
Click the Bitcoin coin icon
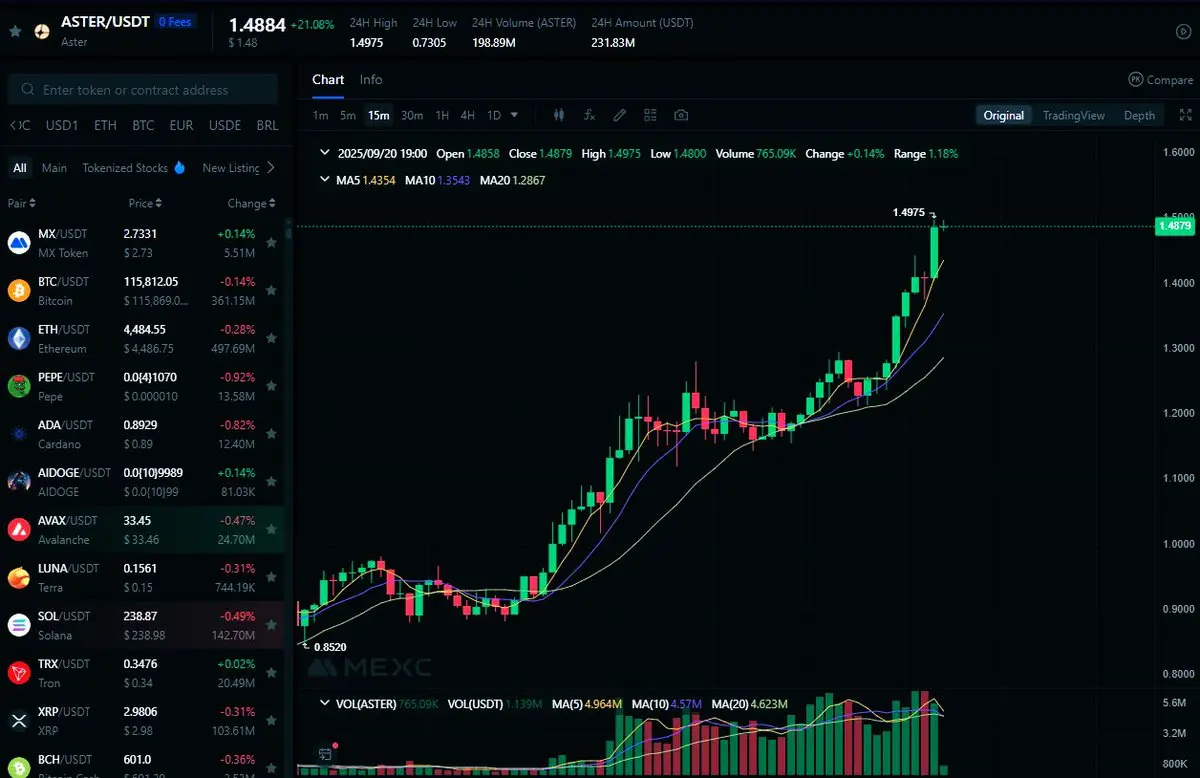coord(19,290)
